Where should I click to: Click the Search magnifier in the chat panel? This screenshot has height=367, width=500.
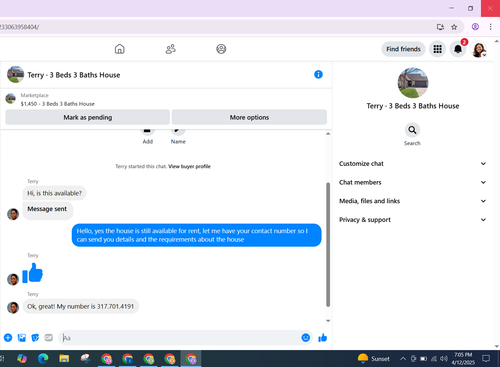tap(412, 130)
